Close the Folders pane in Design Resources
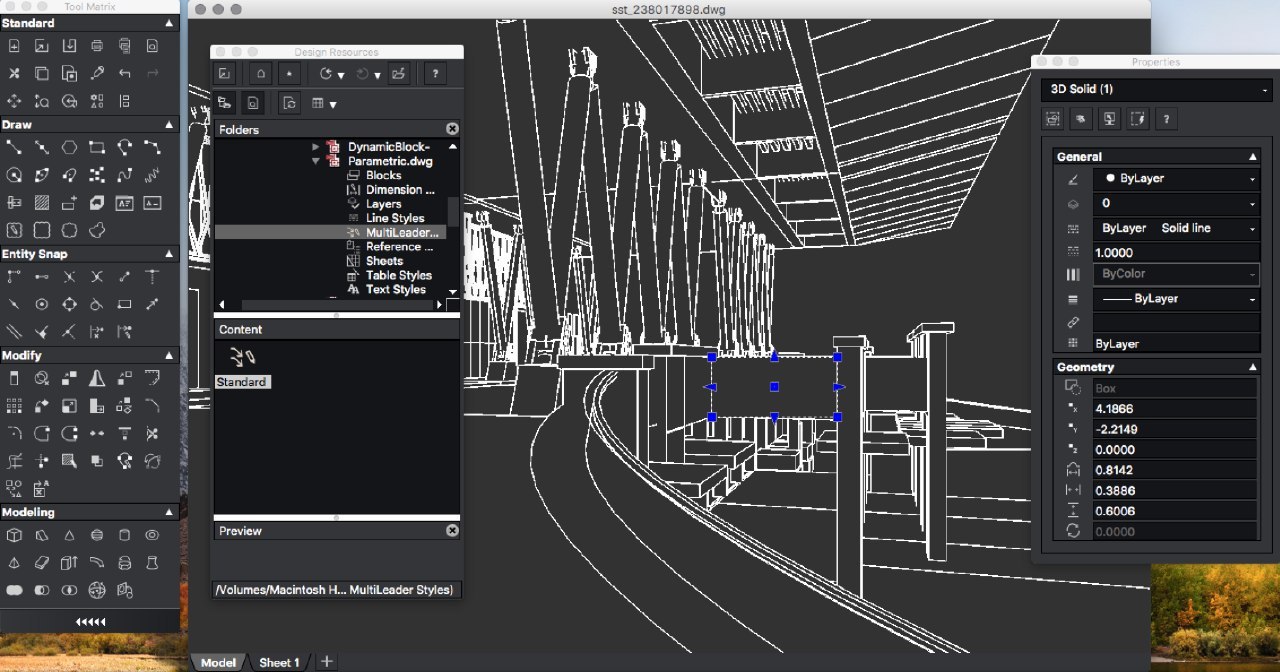 pos(452,129)
